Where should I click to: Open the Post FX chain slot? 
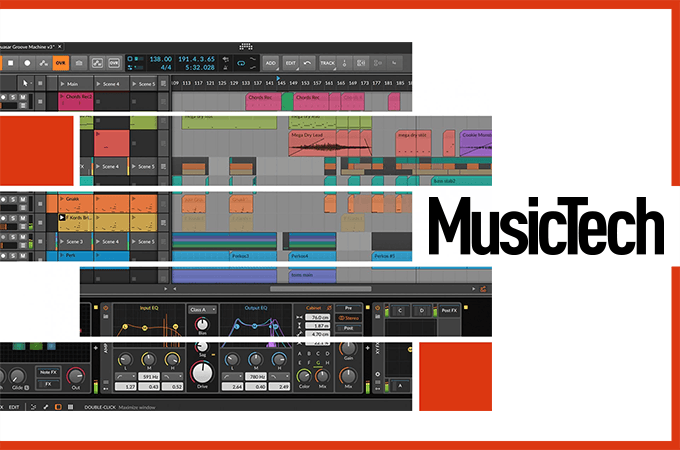click(x=449, y=310)
